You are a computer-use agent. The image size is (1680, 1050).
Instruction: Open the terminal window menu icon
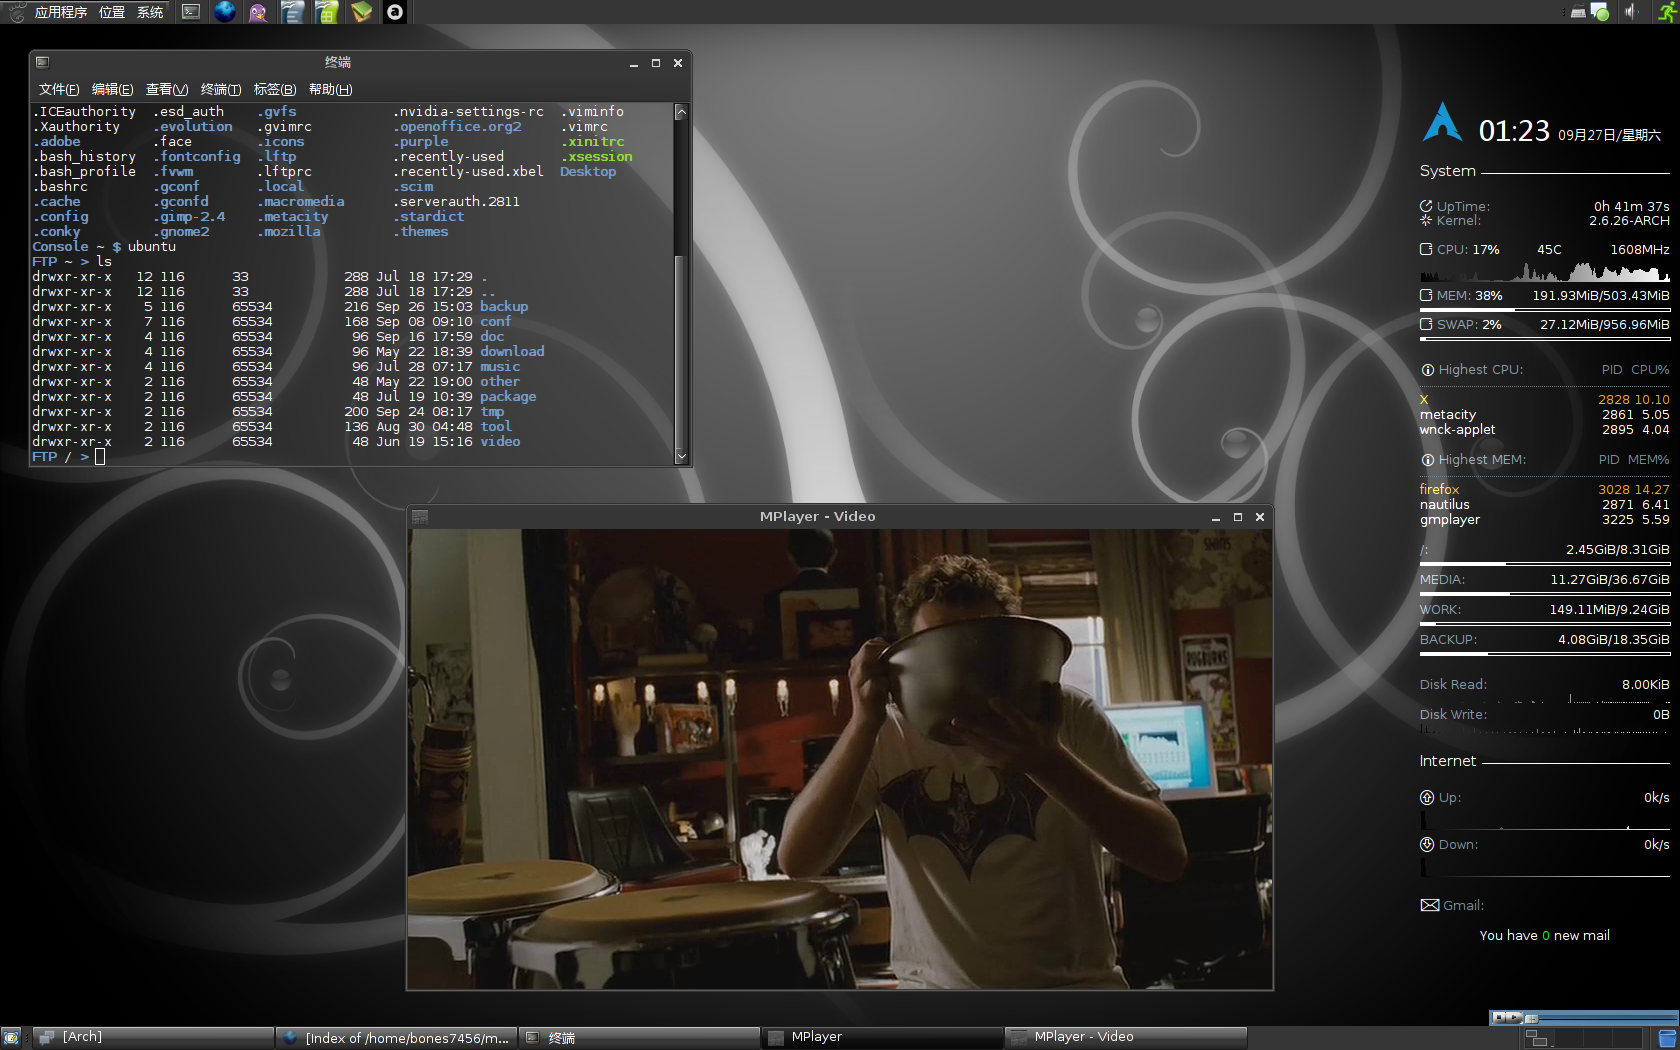click(42, 62)
